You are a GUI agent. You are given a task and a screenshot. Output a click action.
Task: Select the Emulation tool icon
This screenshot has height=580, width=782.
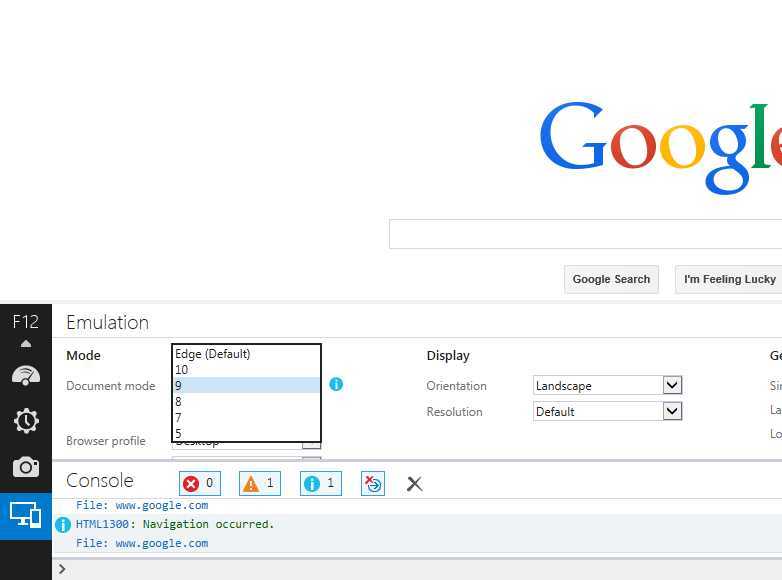tap(26, 515)
